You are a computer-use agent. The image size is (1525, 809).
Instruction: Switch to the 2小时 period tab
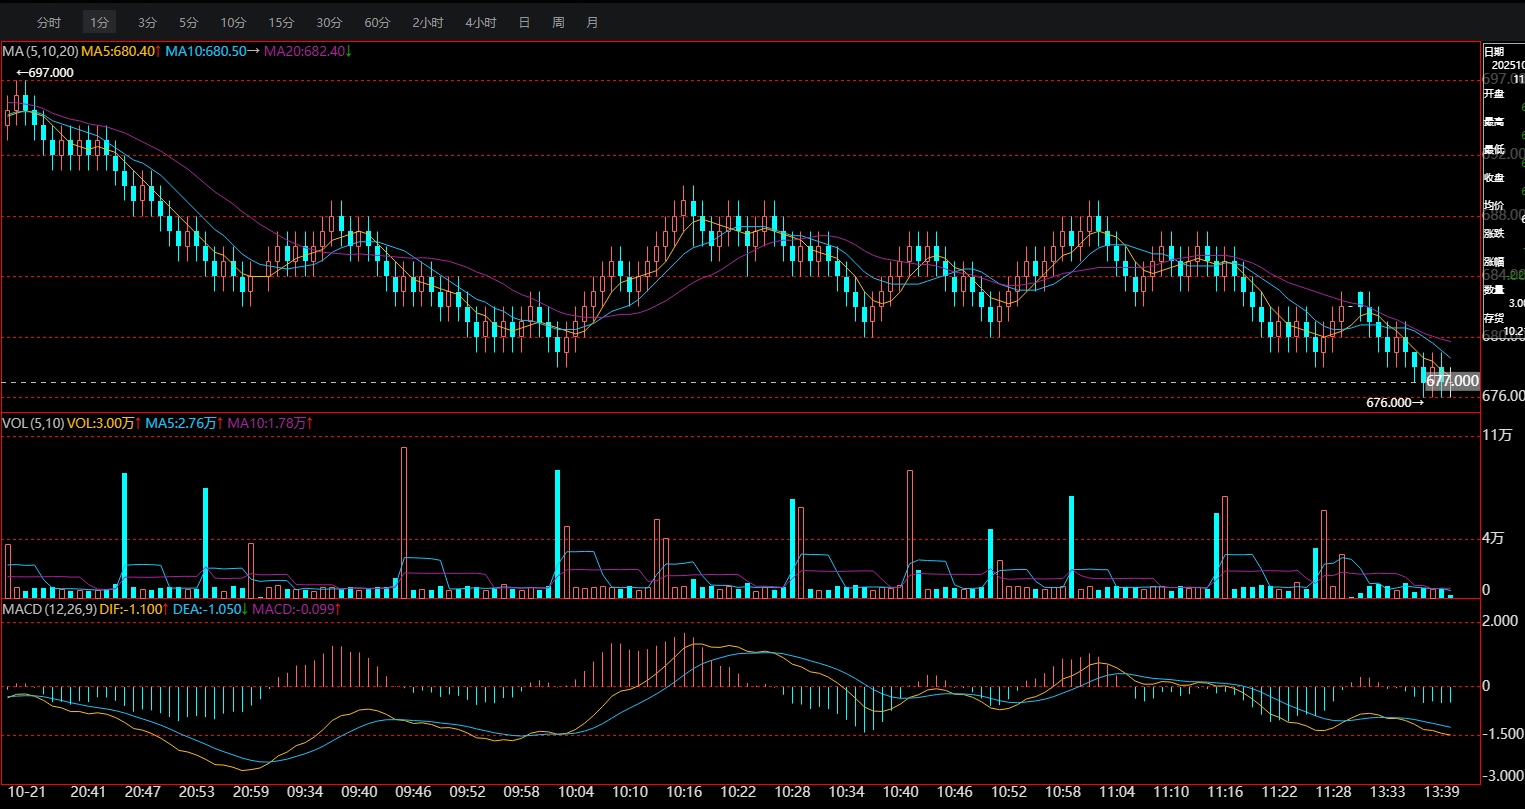(x=428, y=22)
